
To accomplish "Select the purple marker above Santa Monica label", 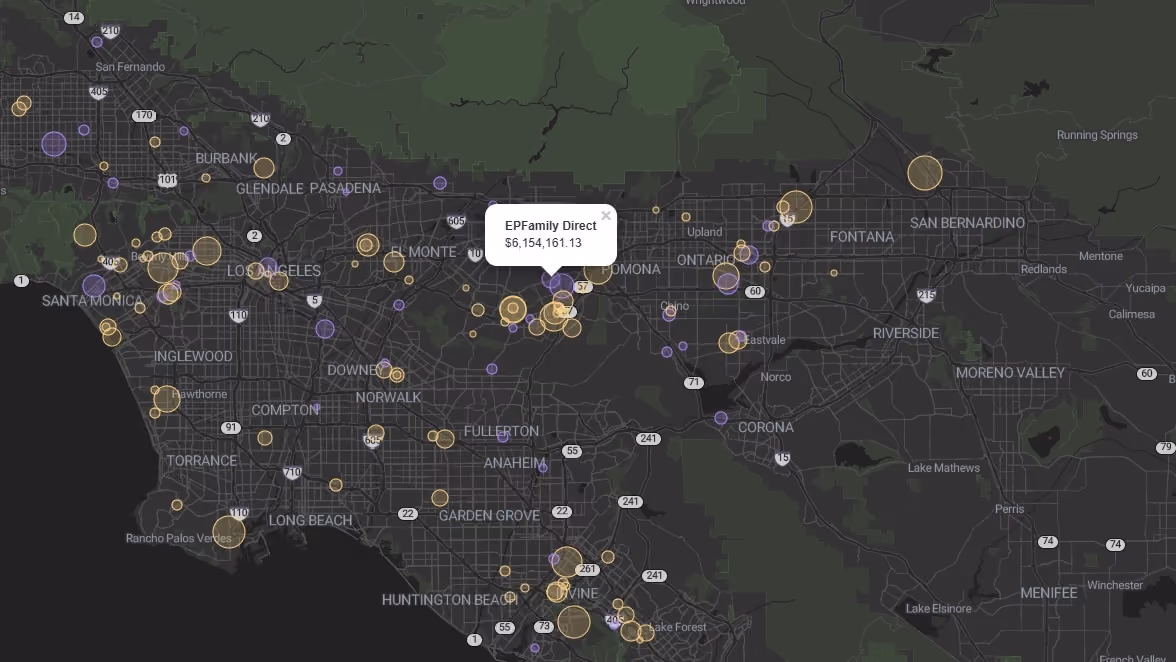I will point(94,286).
